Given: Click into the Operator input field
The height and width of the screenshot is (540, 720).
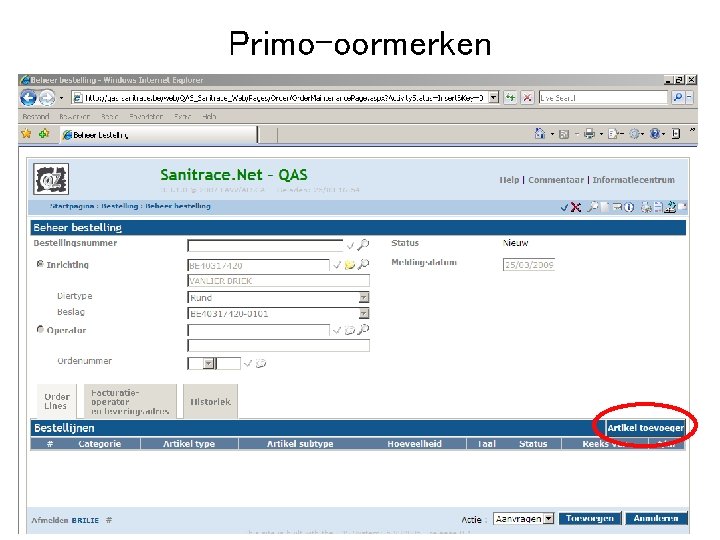Looking at the screenshot, I should [259, 330].
